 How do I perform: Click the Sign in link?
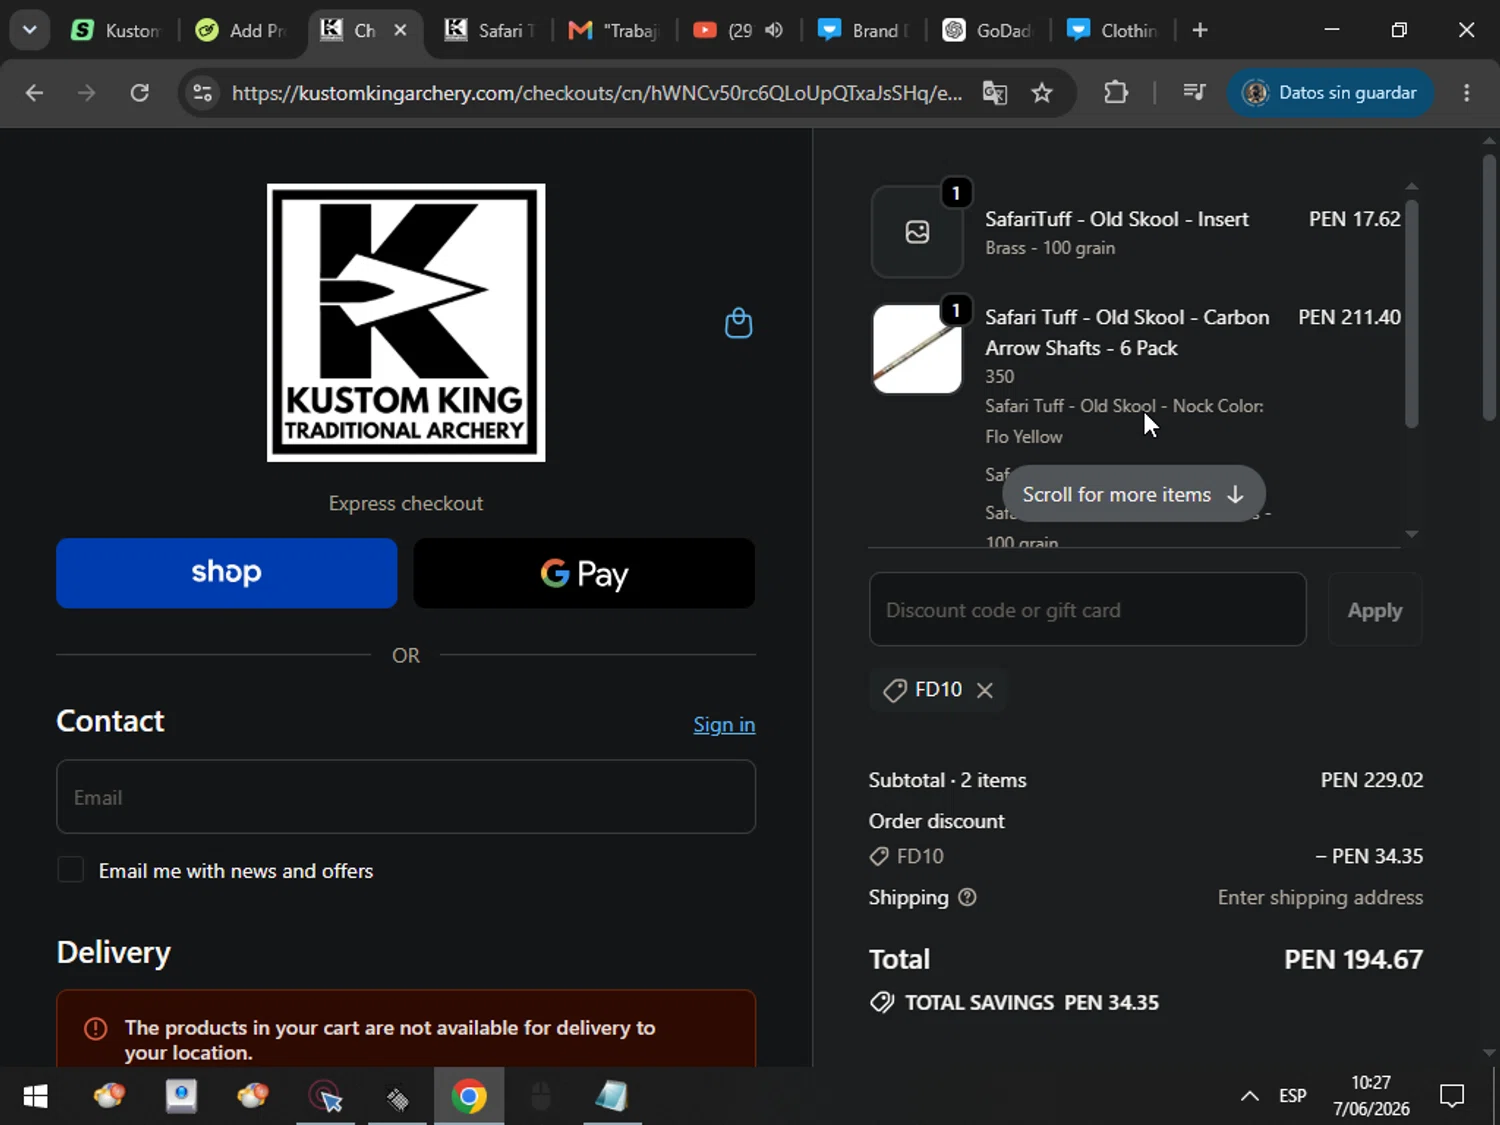pyautogui.click(x=724, y=724)
